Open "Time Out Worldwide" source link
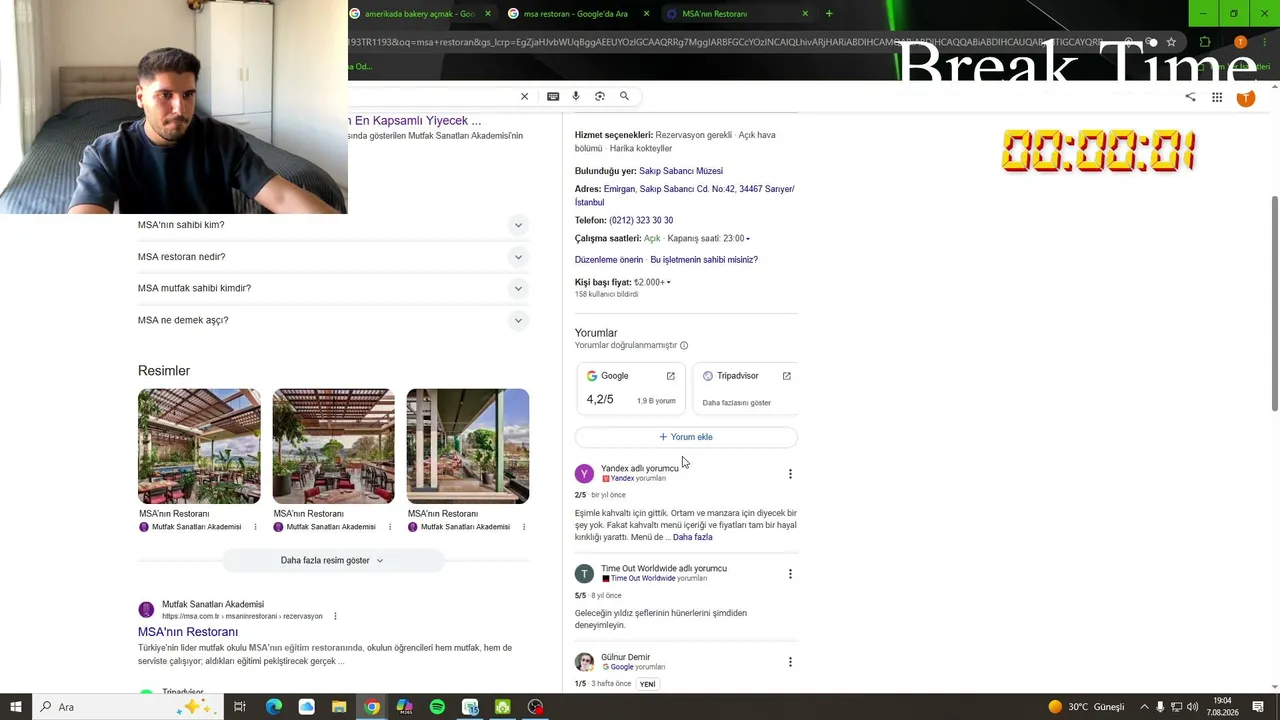The height and width of the screenshot is (720, 1280). (643, 578)
